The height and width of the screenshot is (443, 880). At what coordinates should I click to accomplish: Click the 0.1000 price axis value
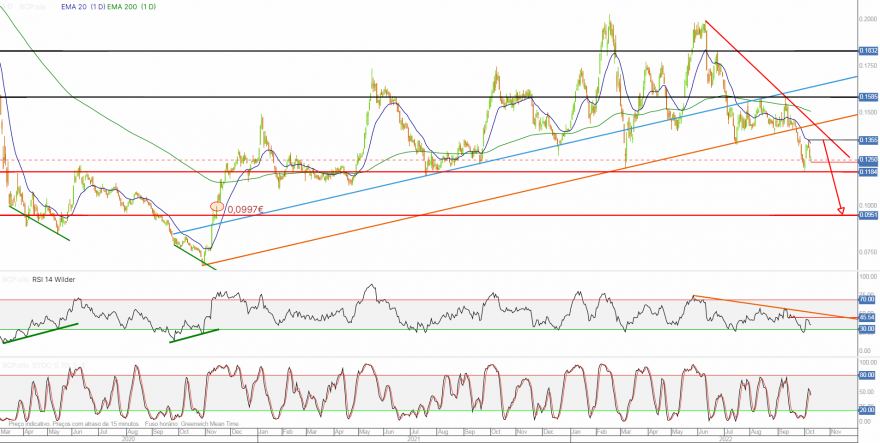(868, 205)
